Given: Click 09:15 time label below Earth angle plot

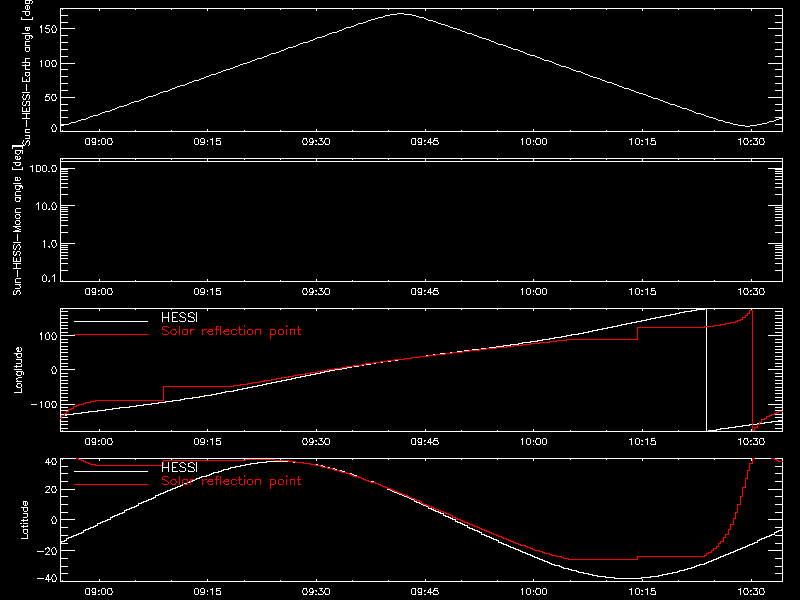Looking at the screenshot, I should click(207, 142).
